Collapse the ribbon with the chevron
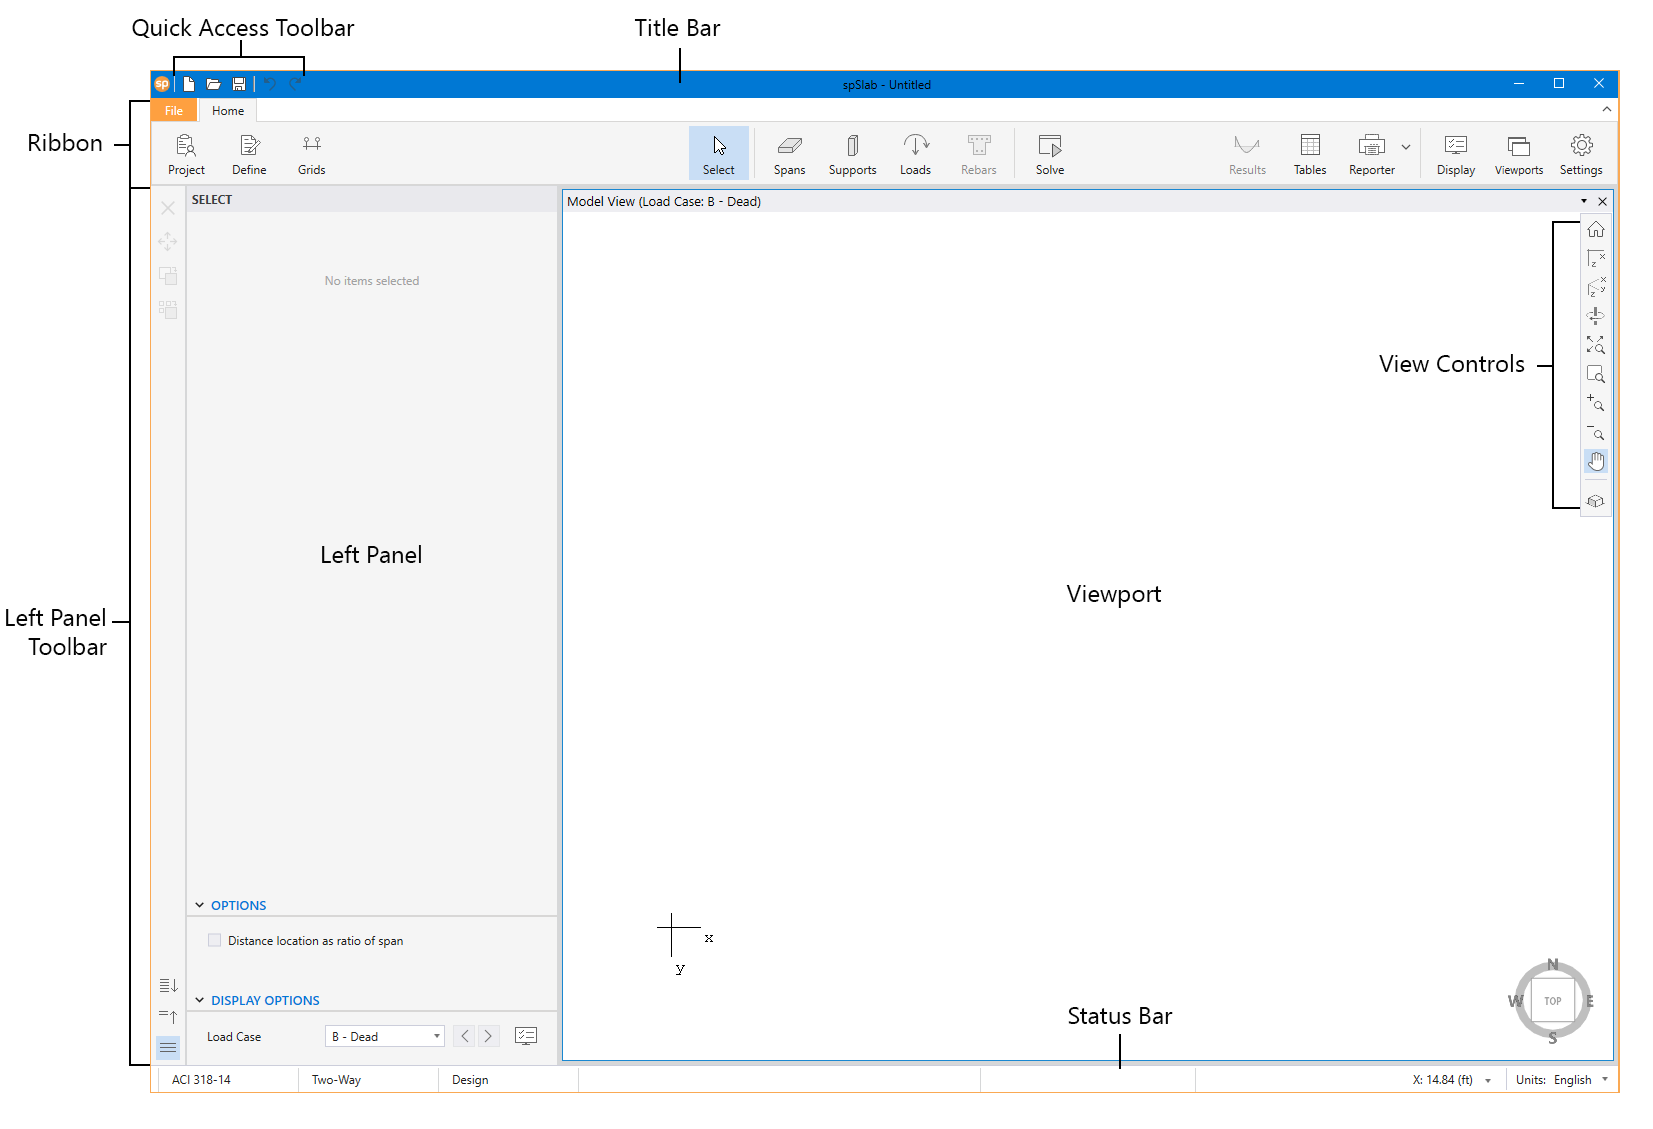 [x=1607, y=109]
